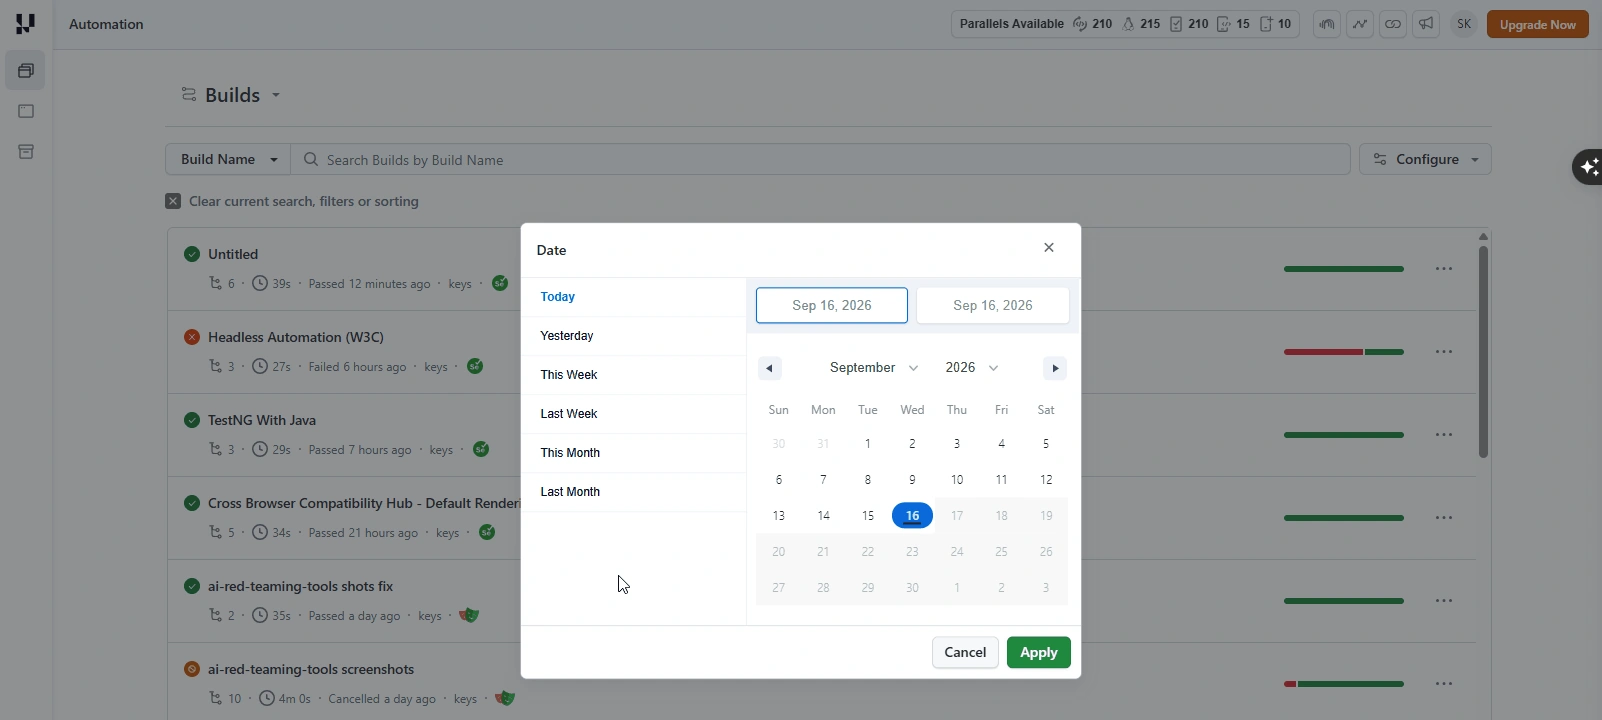Pick September 9 in the calendar

(x=912, y=480)
